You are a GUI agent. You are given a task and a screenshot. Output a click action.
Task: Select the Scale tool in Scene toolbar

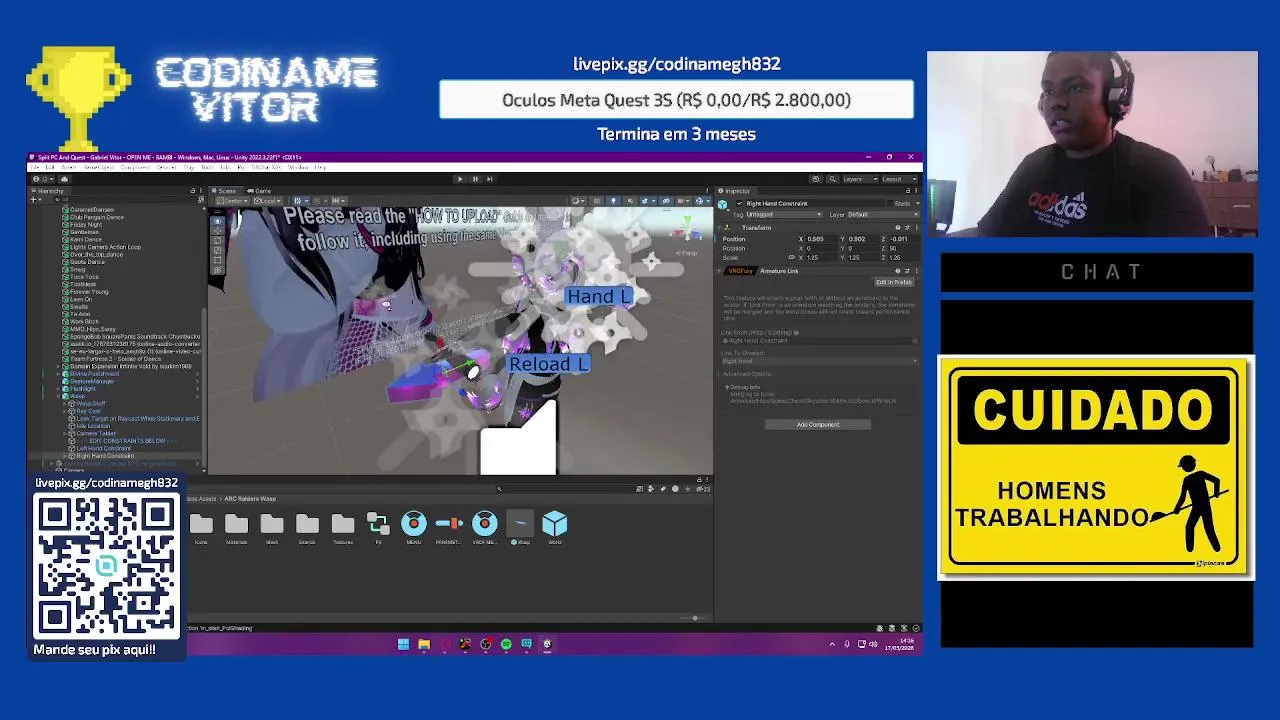(x=217, y=250)
